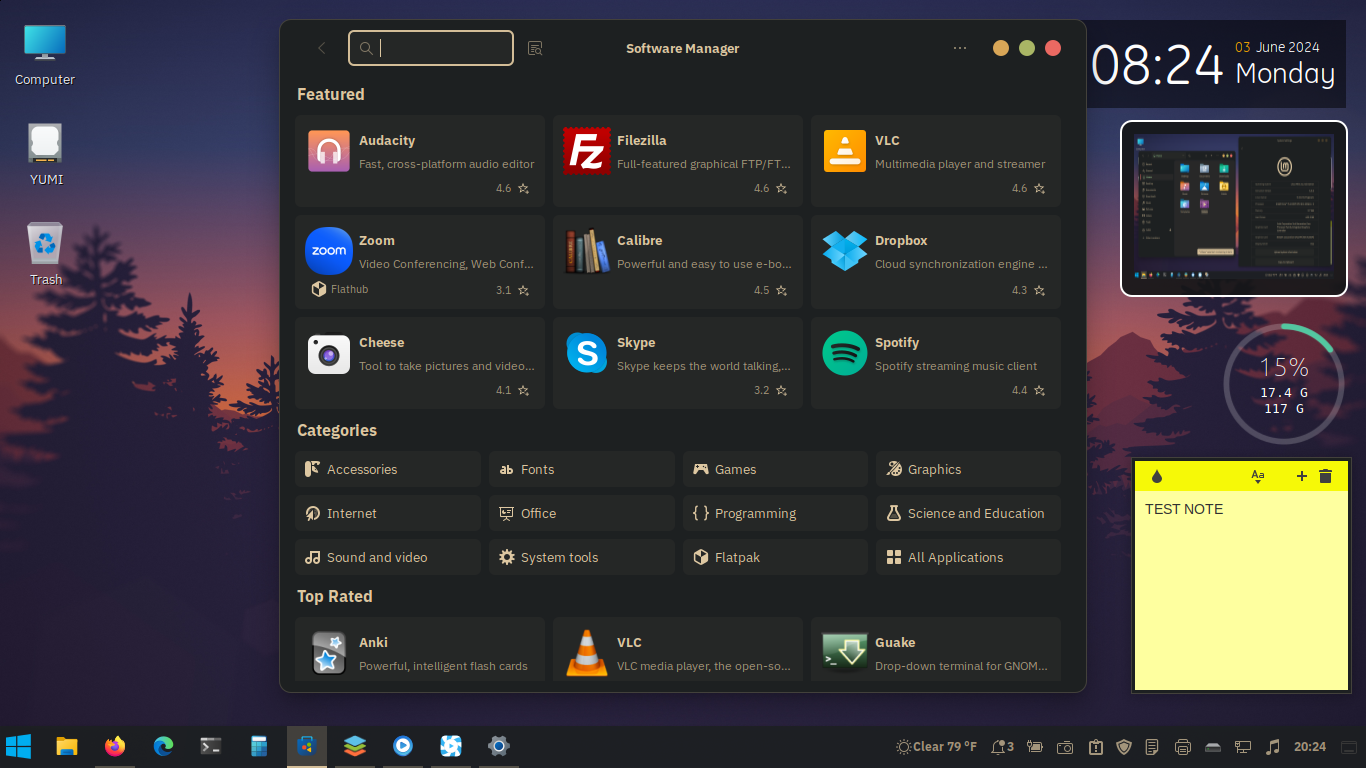Browse the Sound and video category
This screenshot has height=768, width=1366.
(388, 557)
